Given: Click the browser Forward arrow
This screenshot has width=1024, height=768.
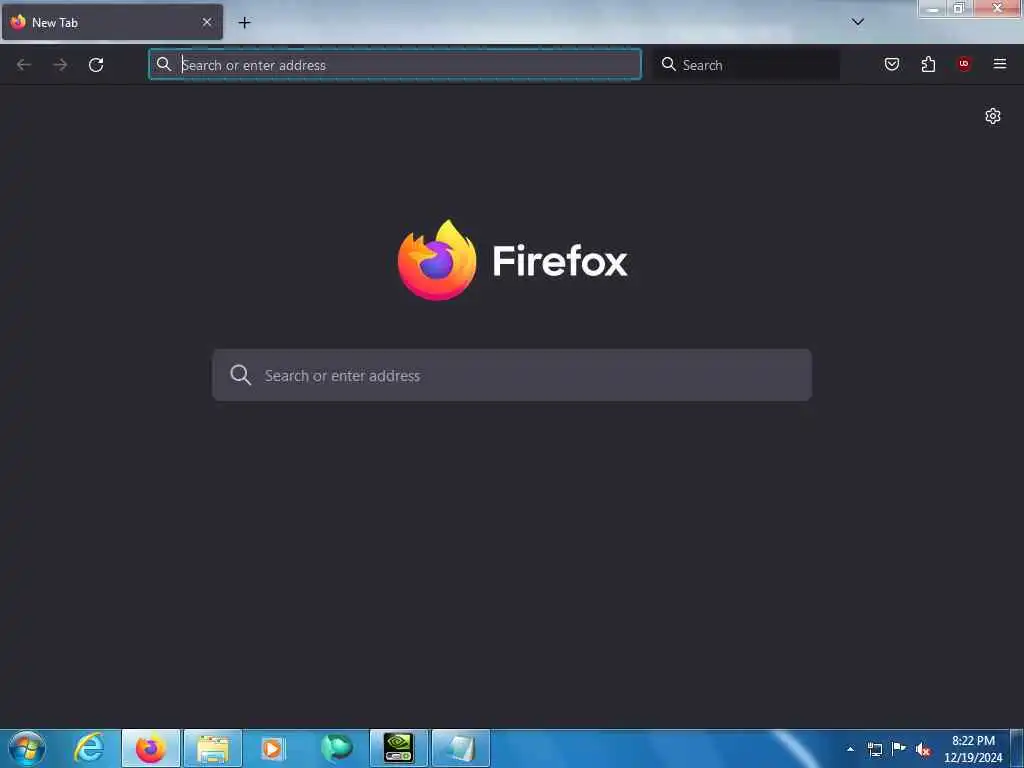Looking at the screenshot, I should pos(60,65).
